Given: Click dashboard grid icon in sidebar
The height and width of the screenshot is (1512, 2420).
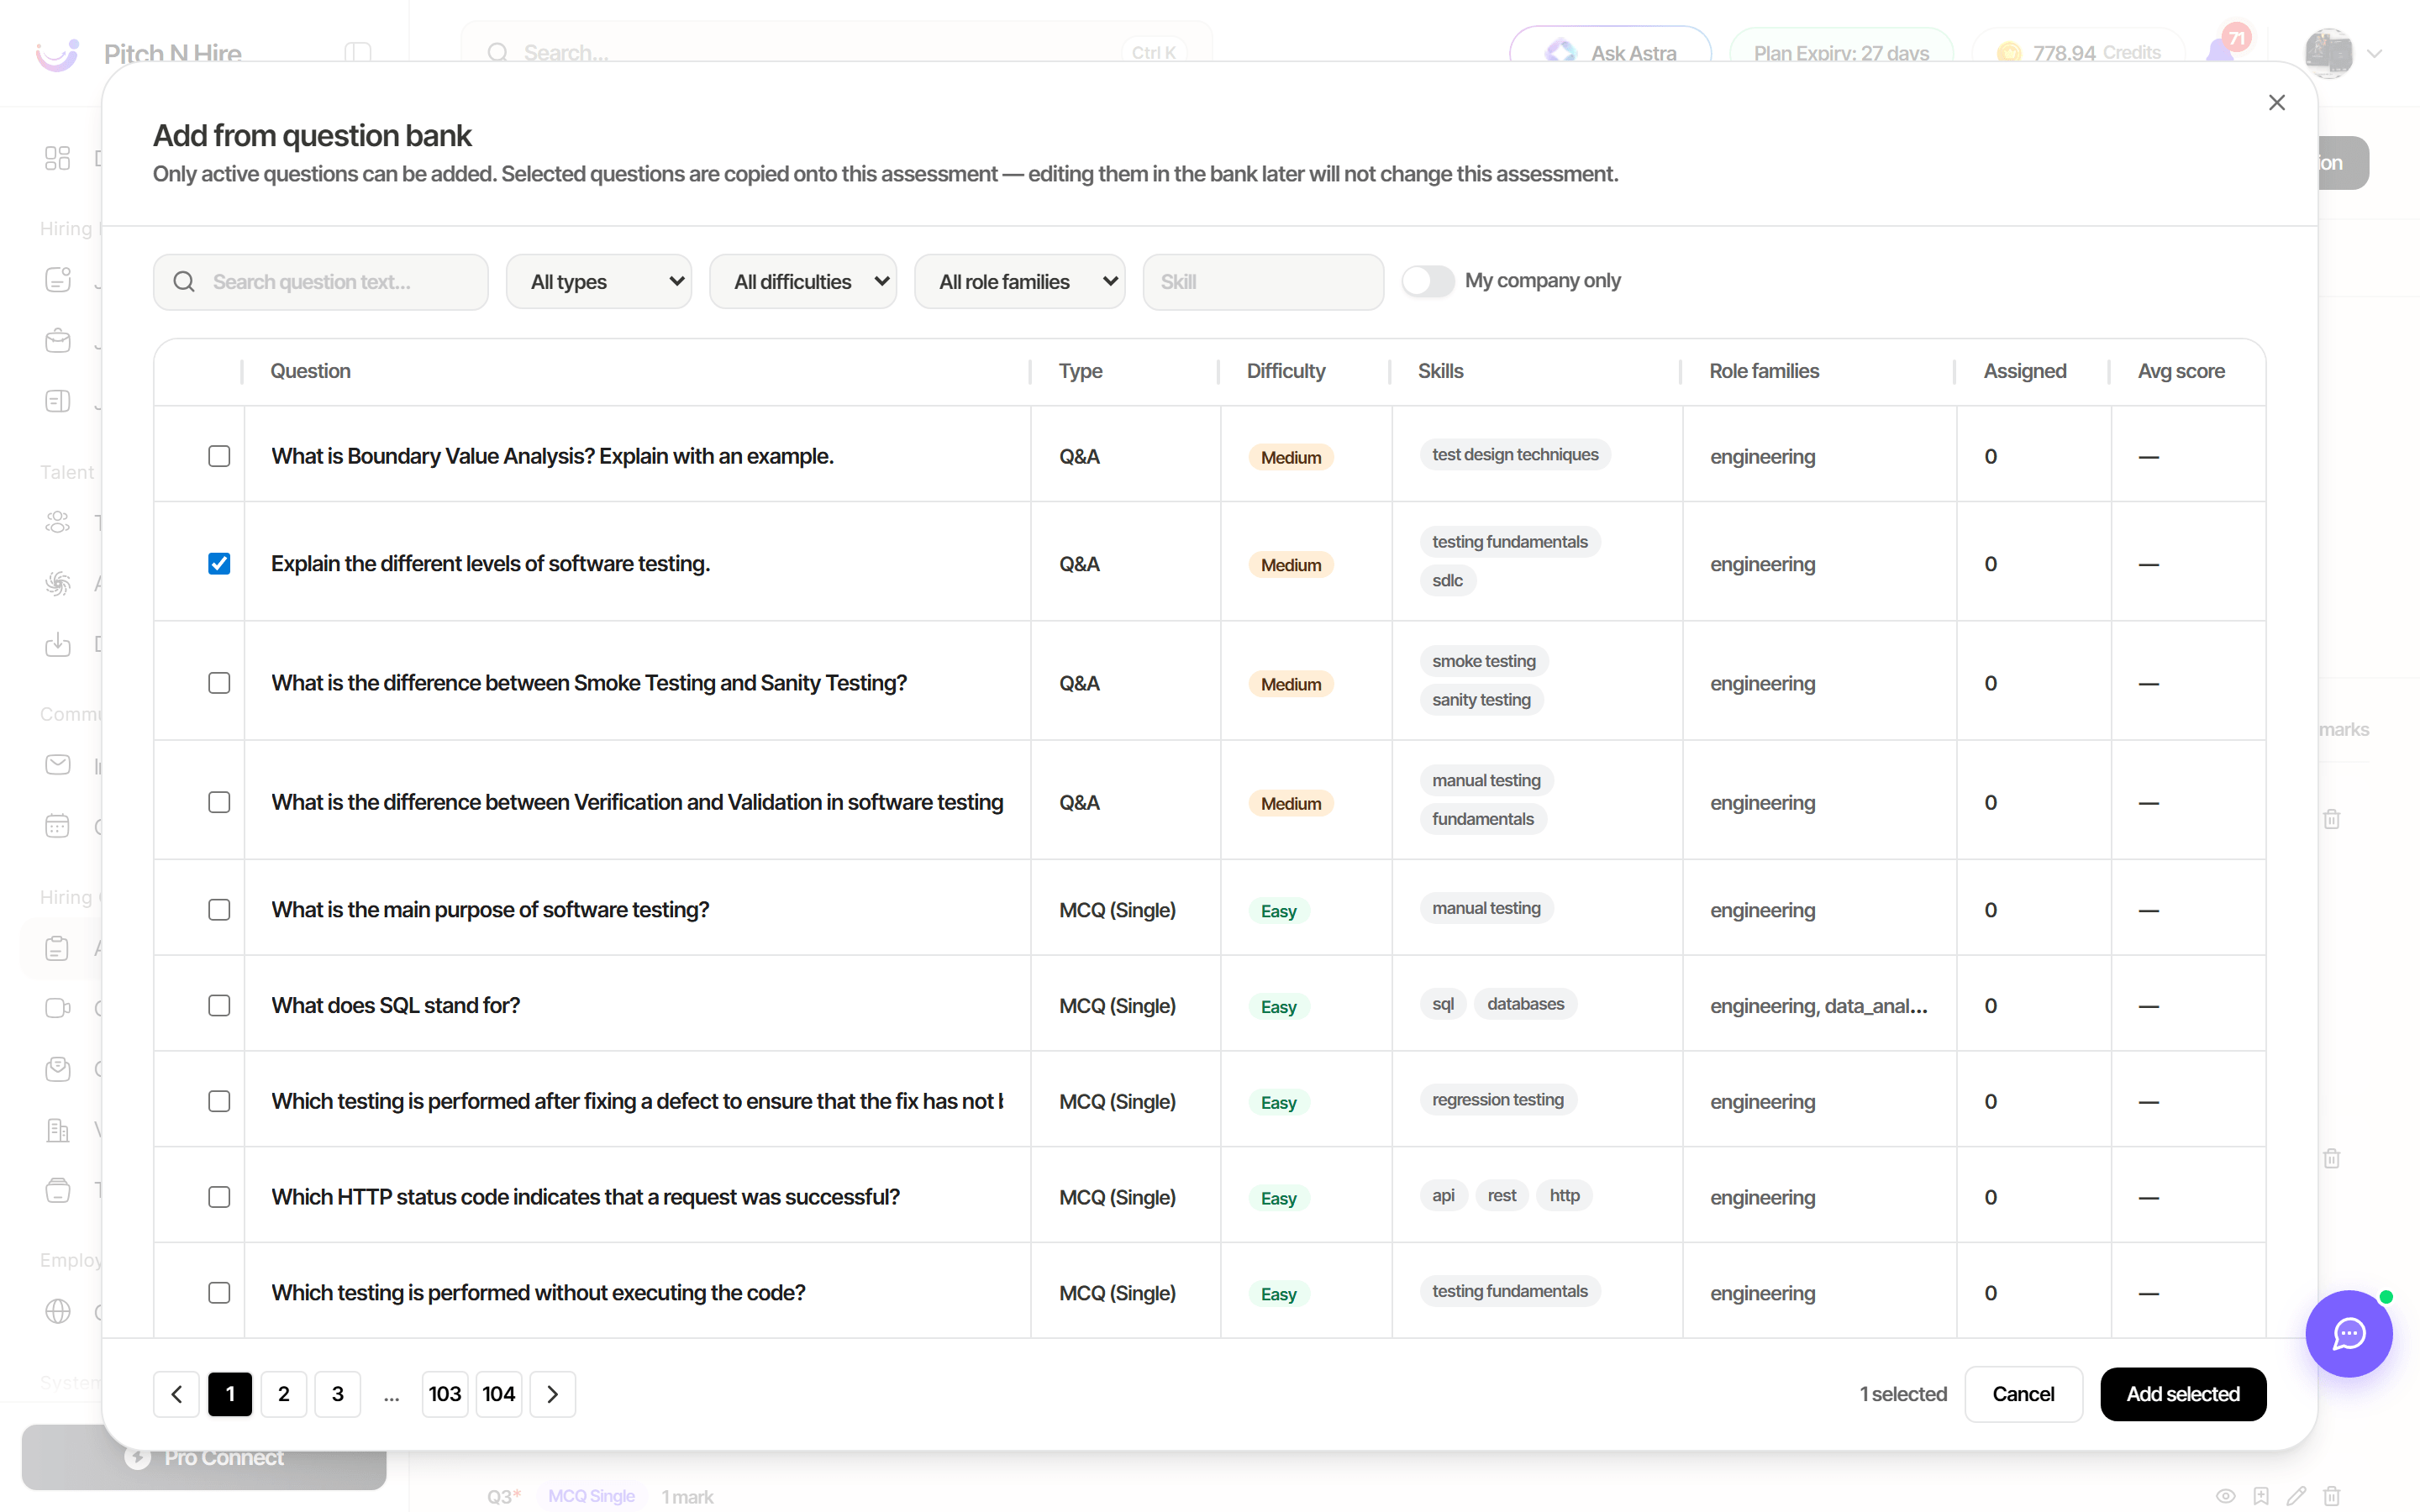Looking at the screenshot, I should [58, 158].
